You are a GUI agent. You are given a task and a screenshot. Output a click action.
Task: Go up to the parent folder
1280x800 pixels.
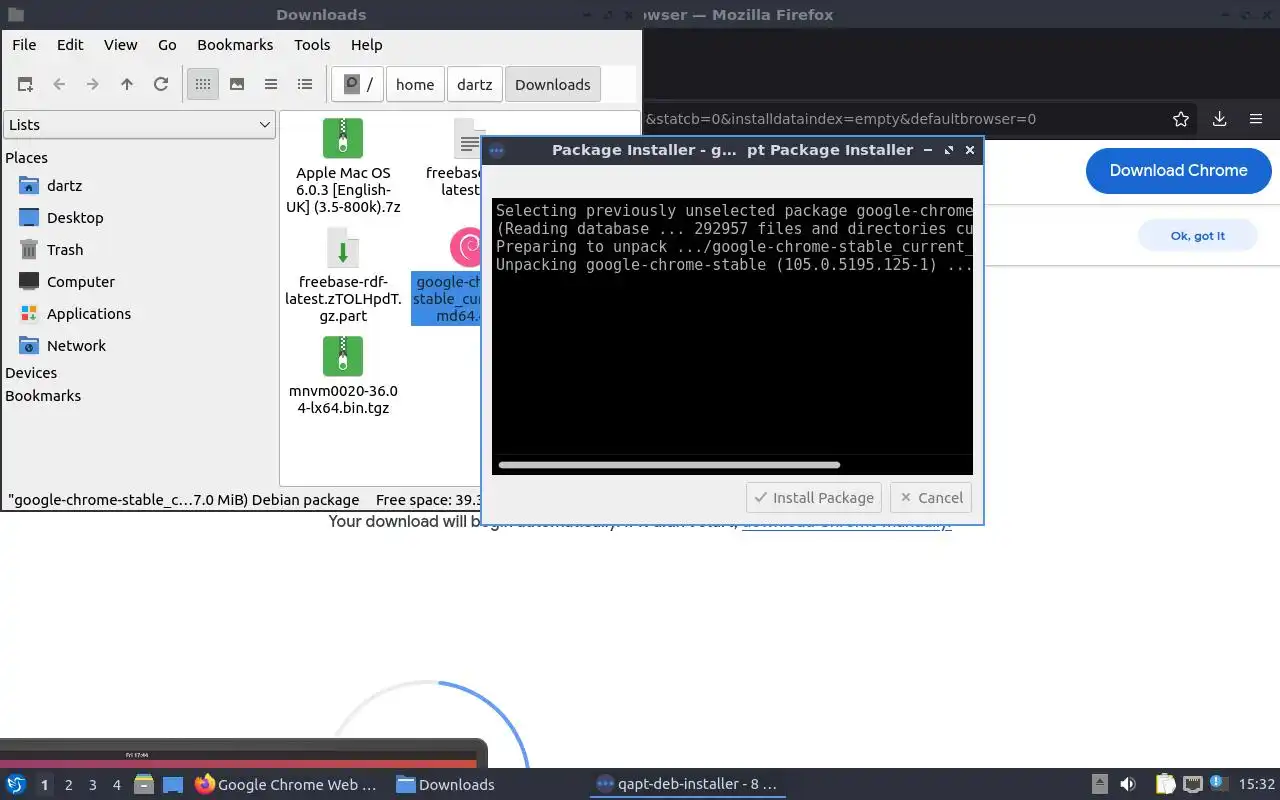[127, 85]
